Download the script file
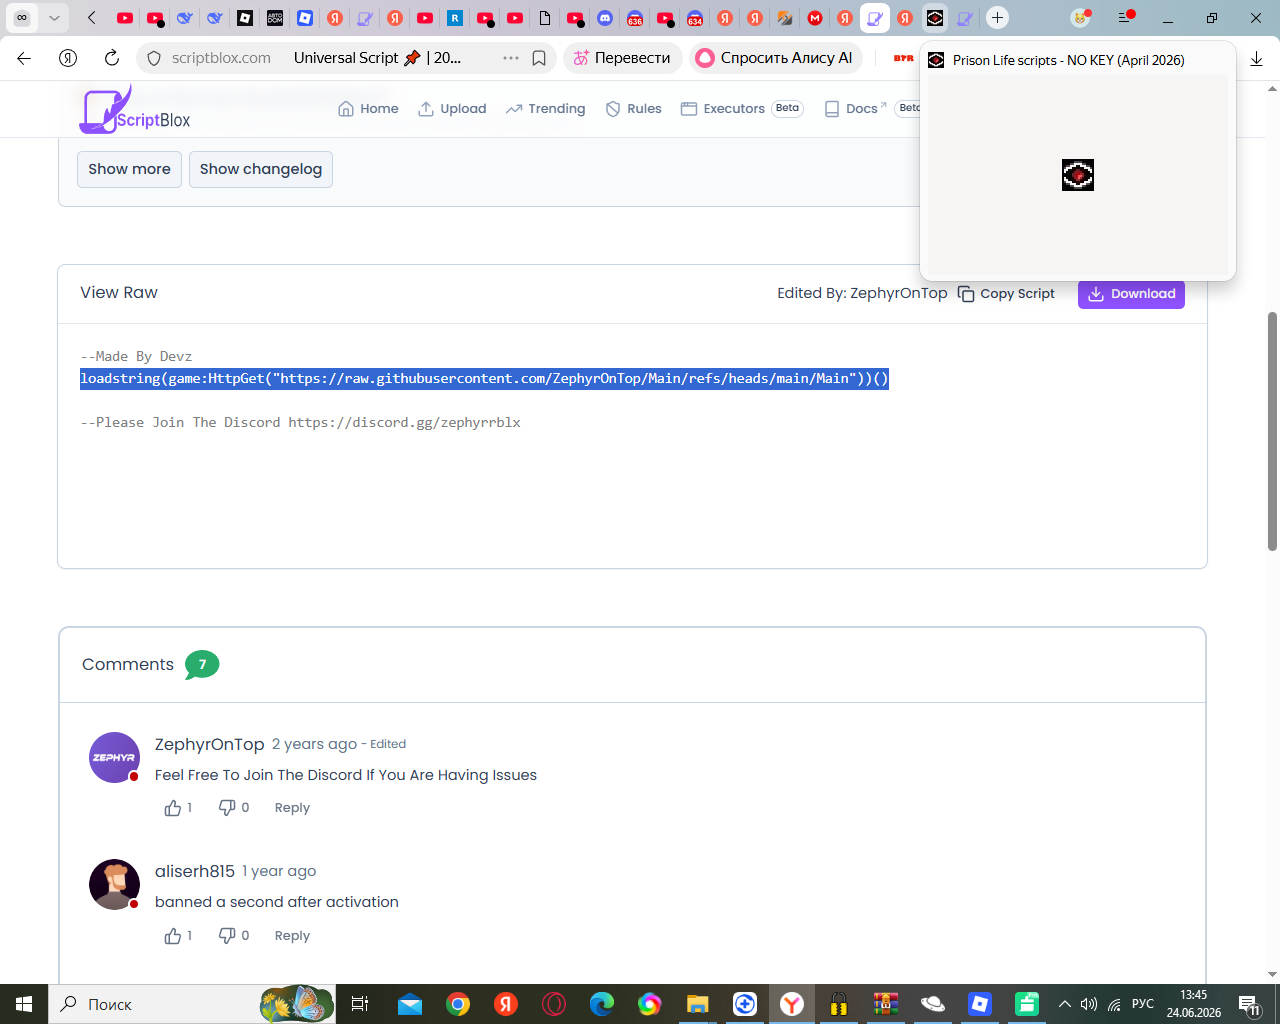The height and width of the screenshot is (1024, 1280). click(1131, 294)
